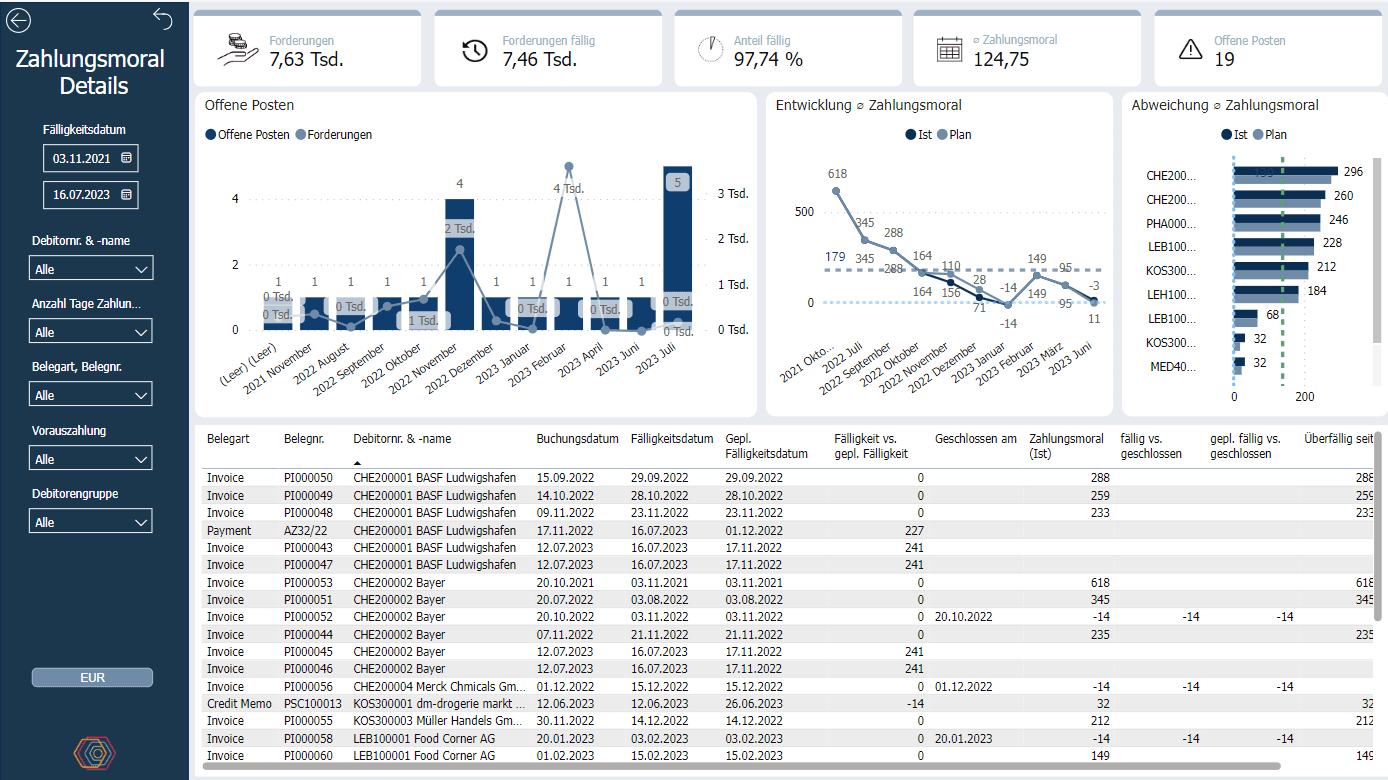The height and width of the screenshot is (780, 1388).
Task: Select cell PI000058
Action: 308,738
